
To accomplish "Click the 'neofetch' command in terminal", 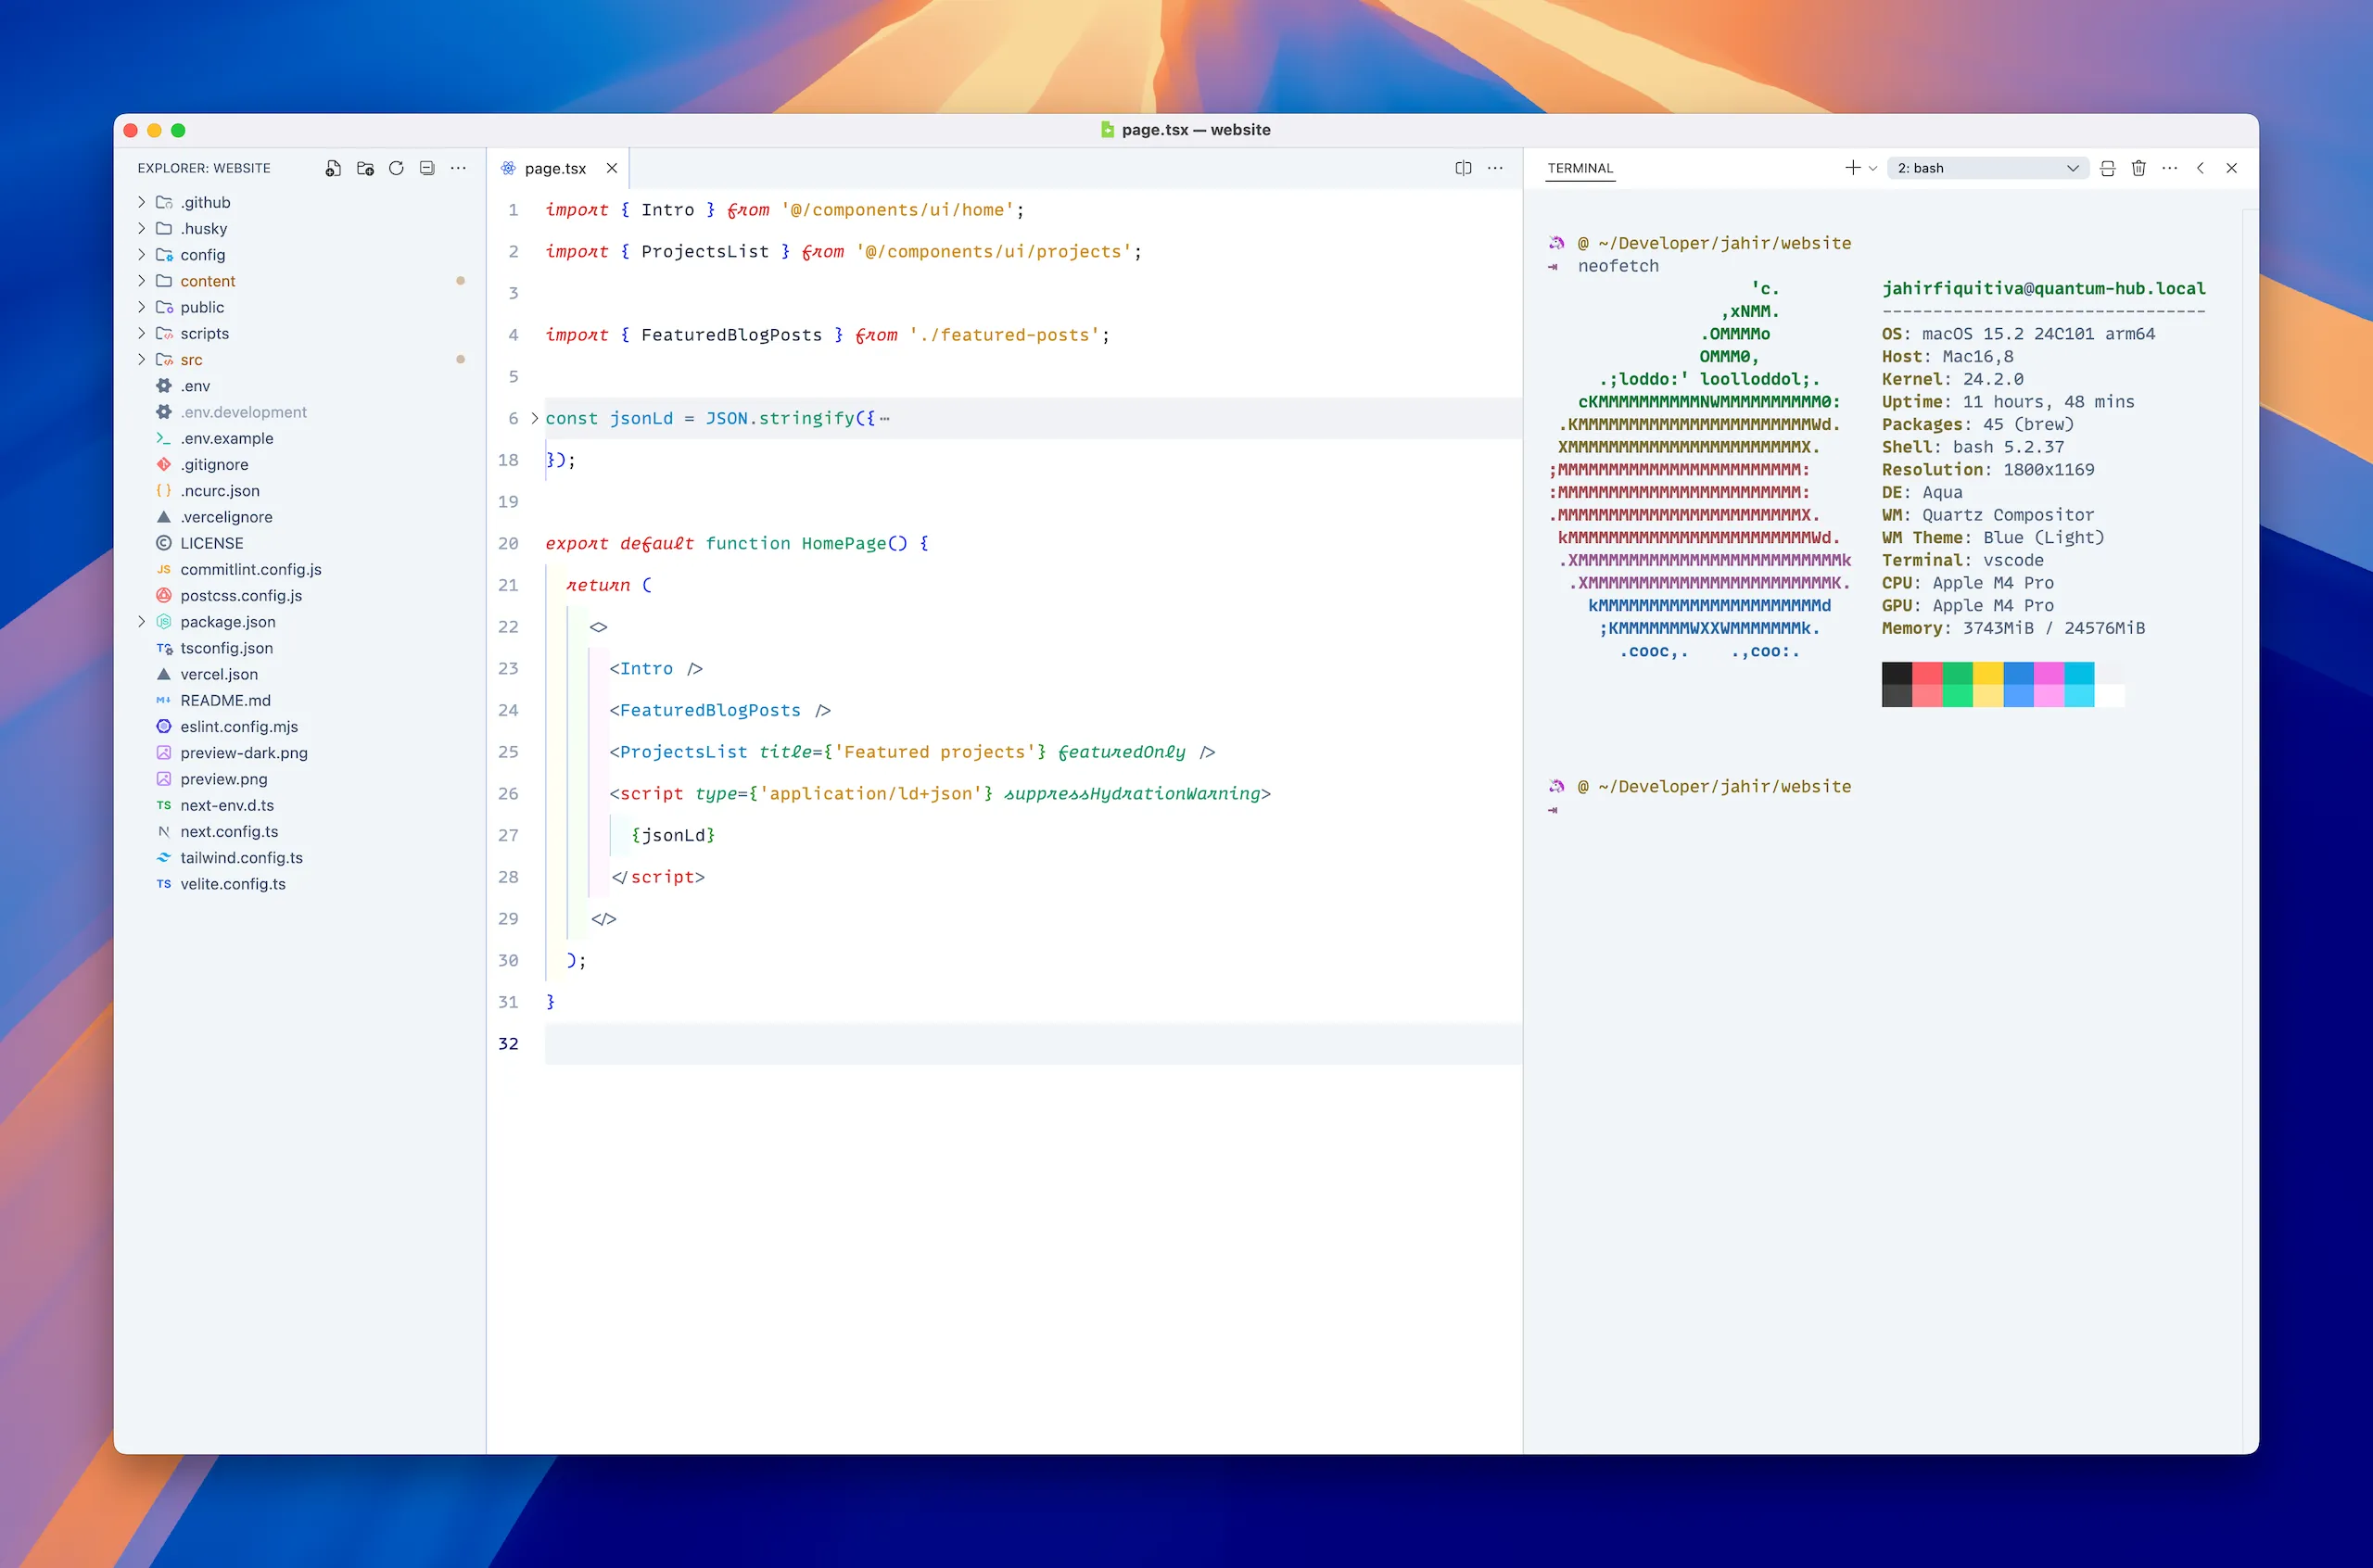I will [x=1618, y=266].
